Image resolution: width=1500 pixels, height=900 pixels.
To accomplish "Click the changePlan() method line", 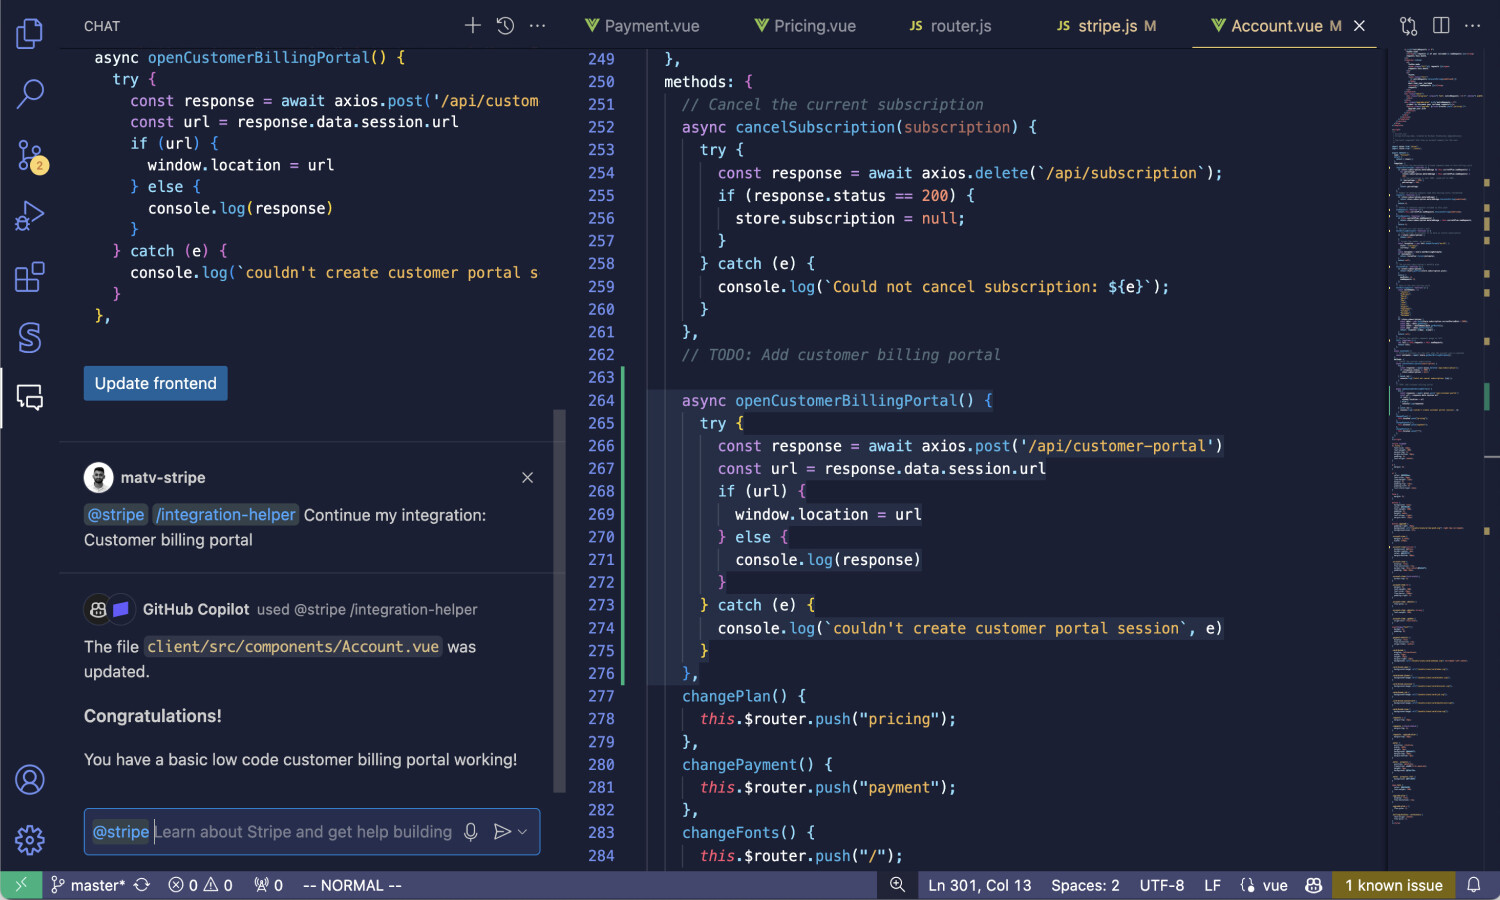I will 744,696.
